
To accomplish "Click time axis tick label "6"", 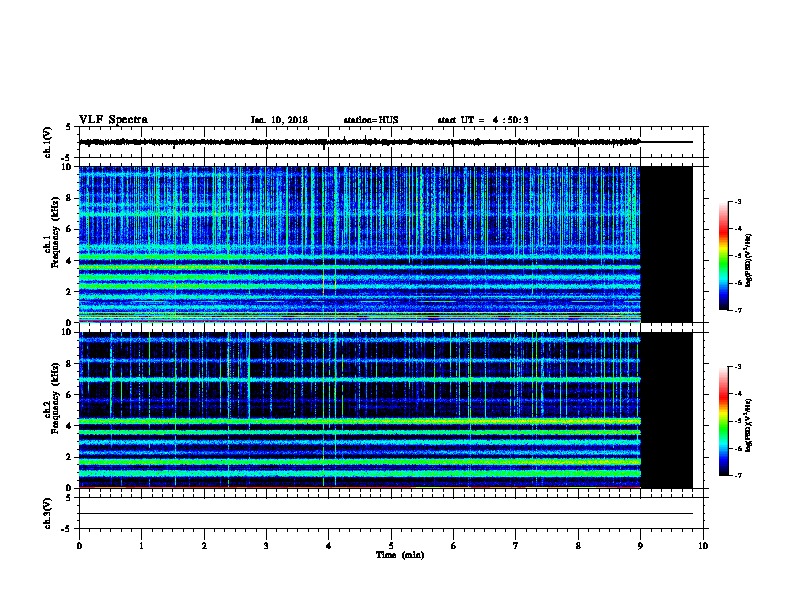I will coord(454,546).
